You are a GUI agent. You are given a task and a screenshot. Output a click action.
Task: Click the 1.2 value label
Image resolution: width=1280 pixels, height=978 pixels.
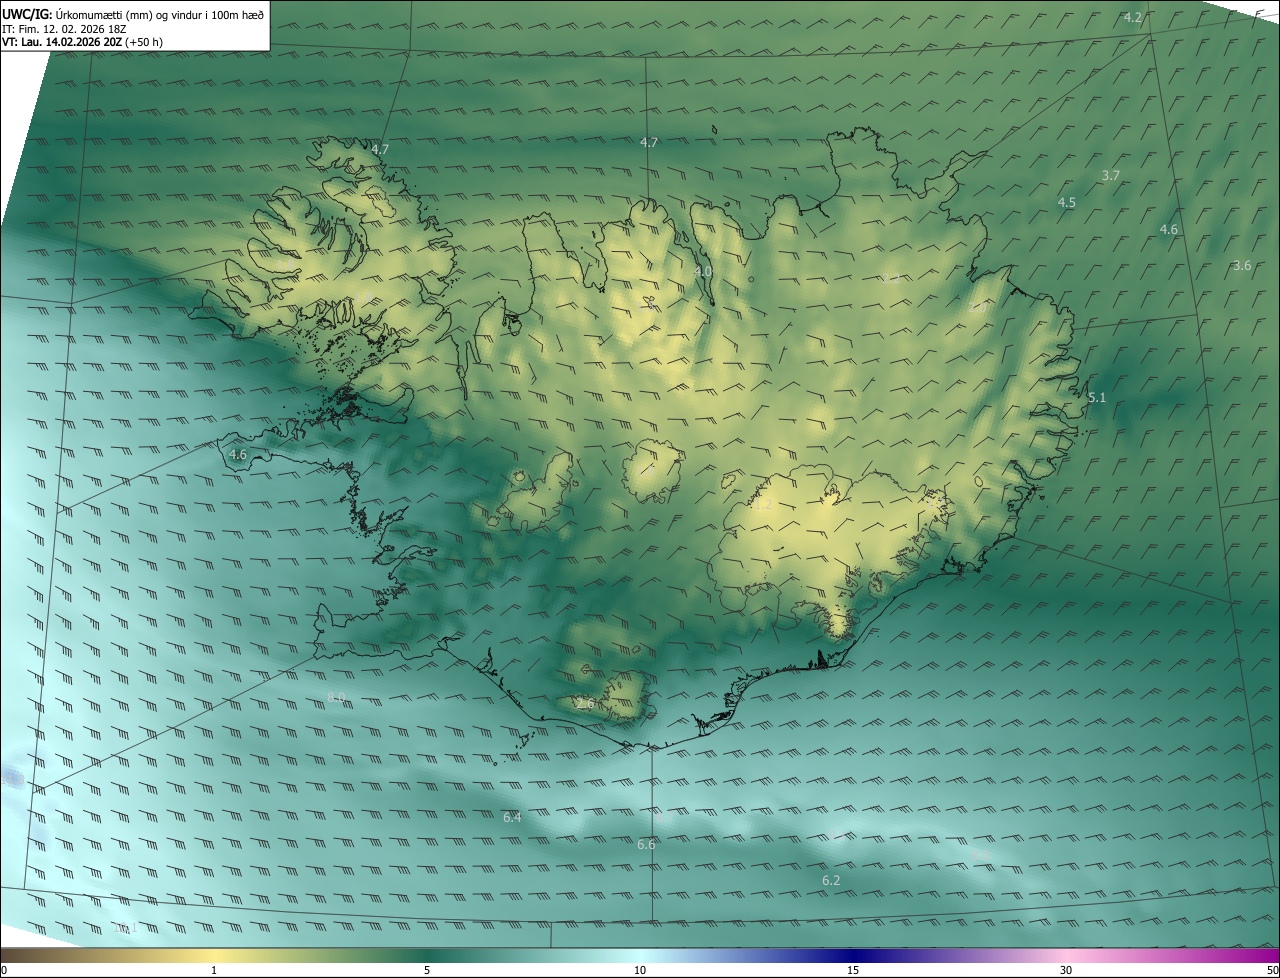(x=763, y=505)
